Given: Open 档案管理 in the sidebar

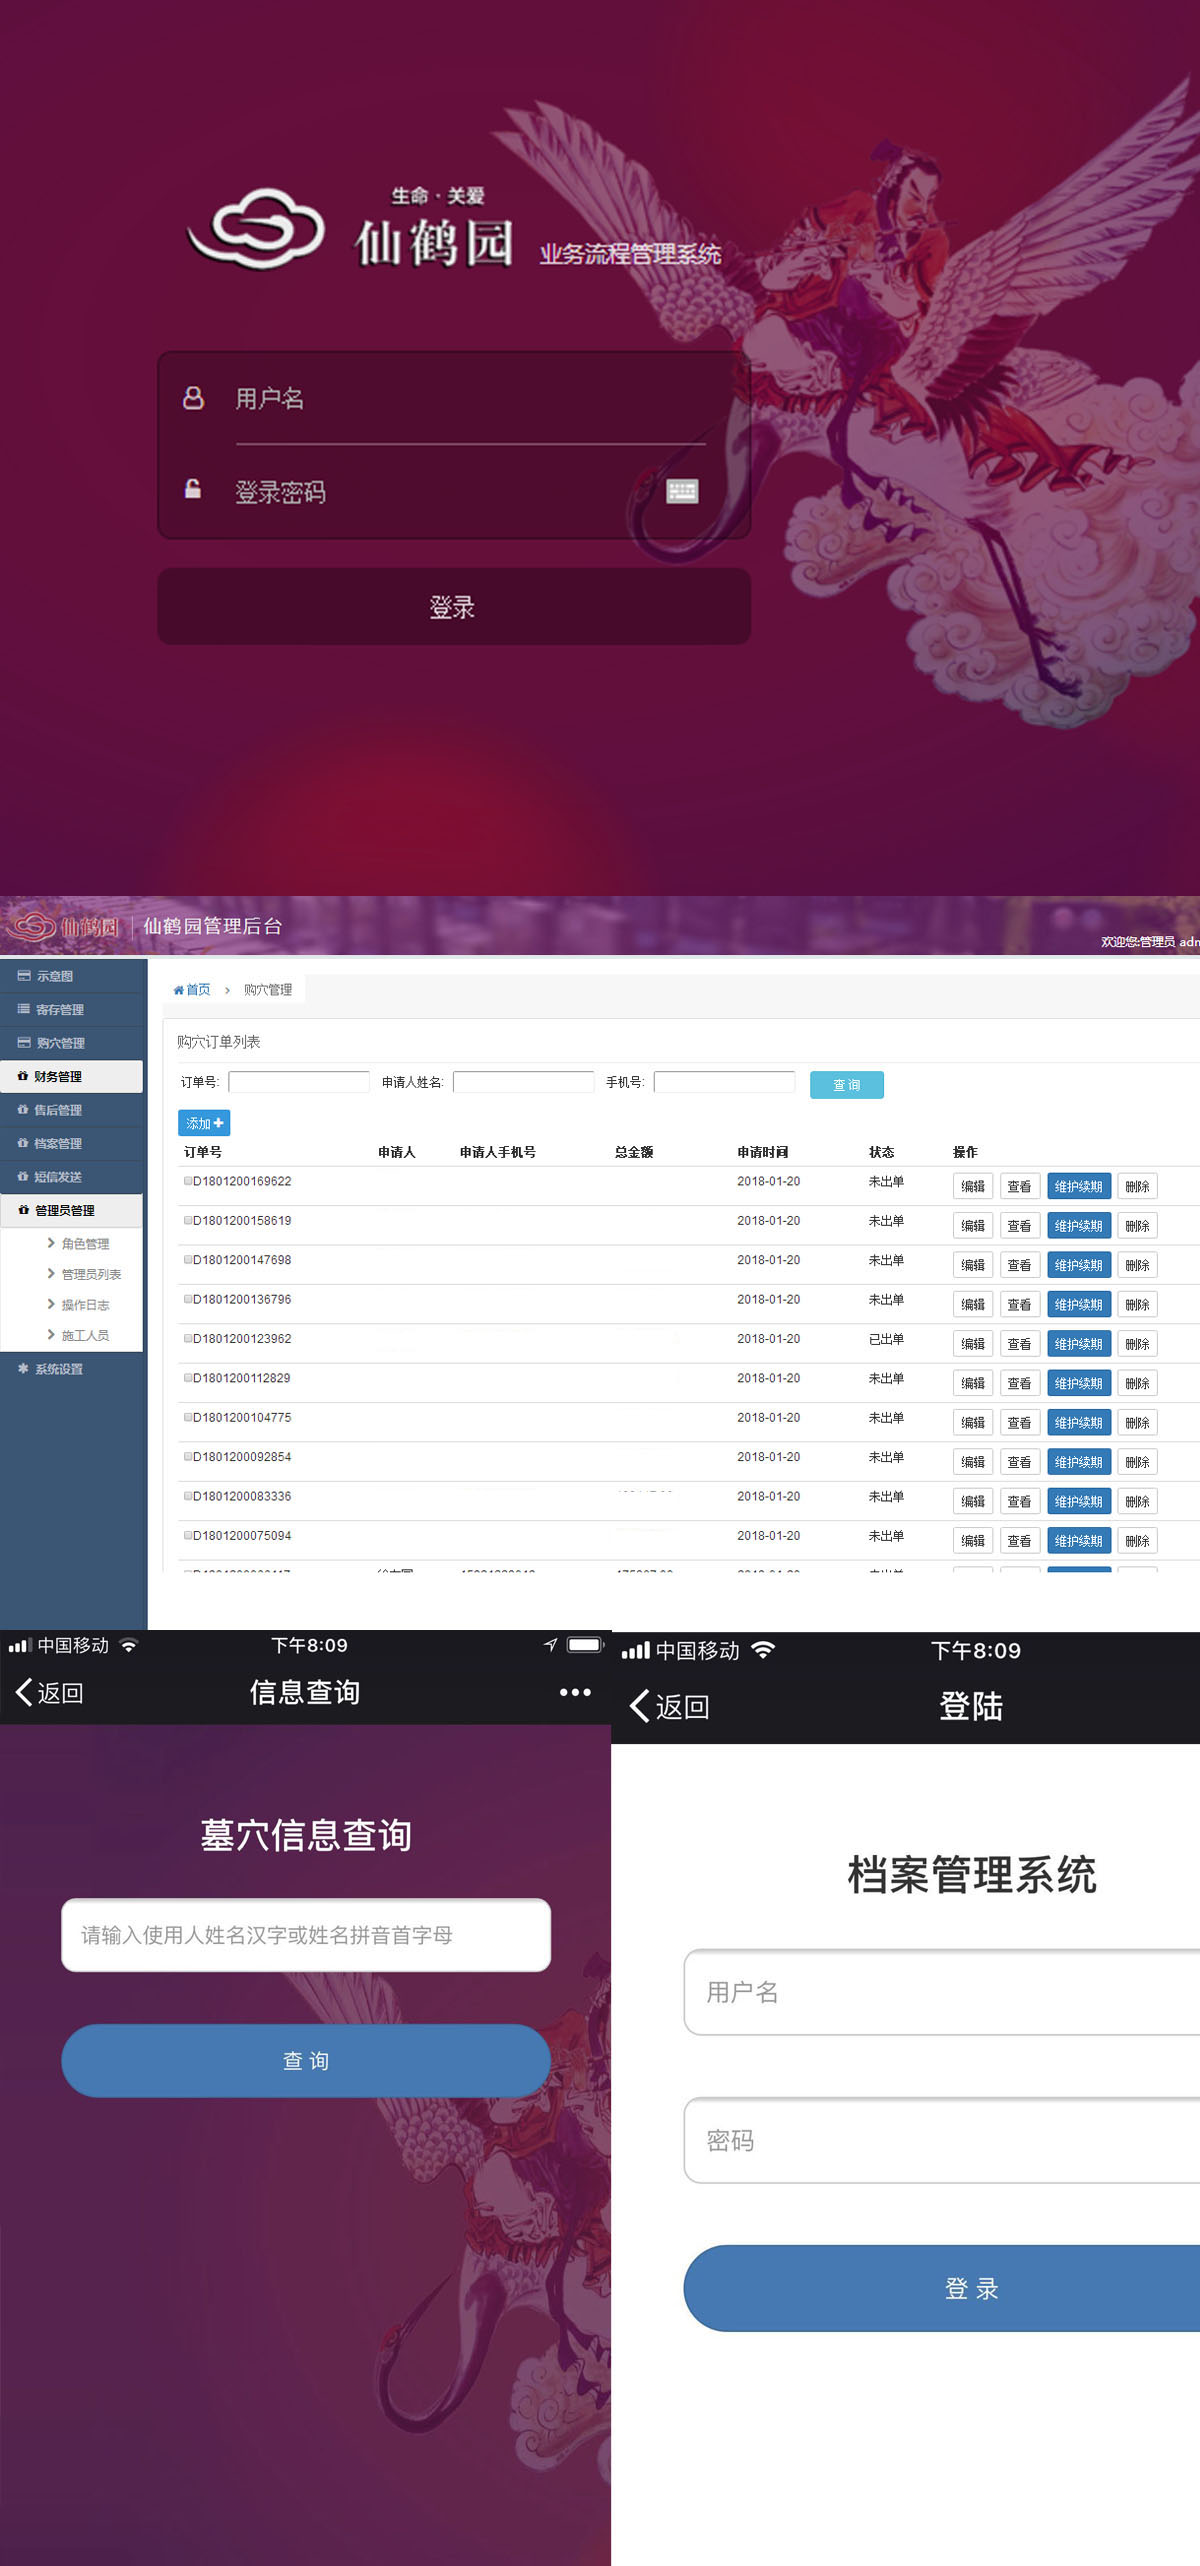Looking at the screenshot, I should [72, 1143].
